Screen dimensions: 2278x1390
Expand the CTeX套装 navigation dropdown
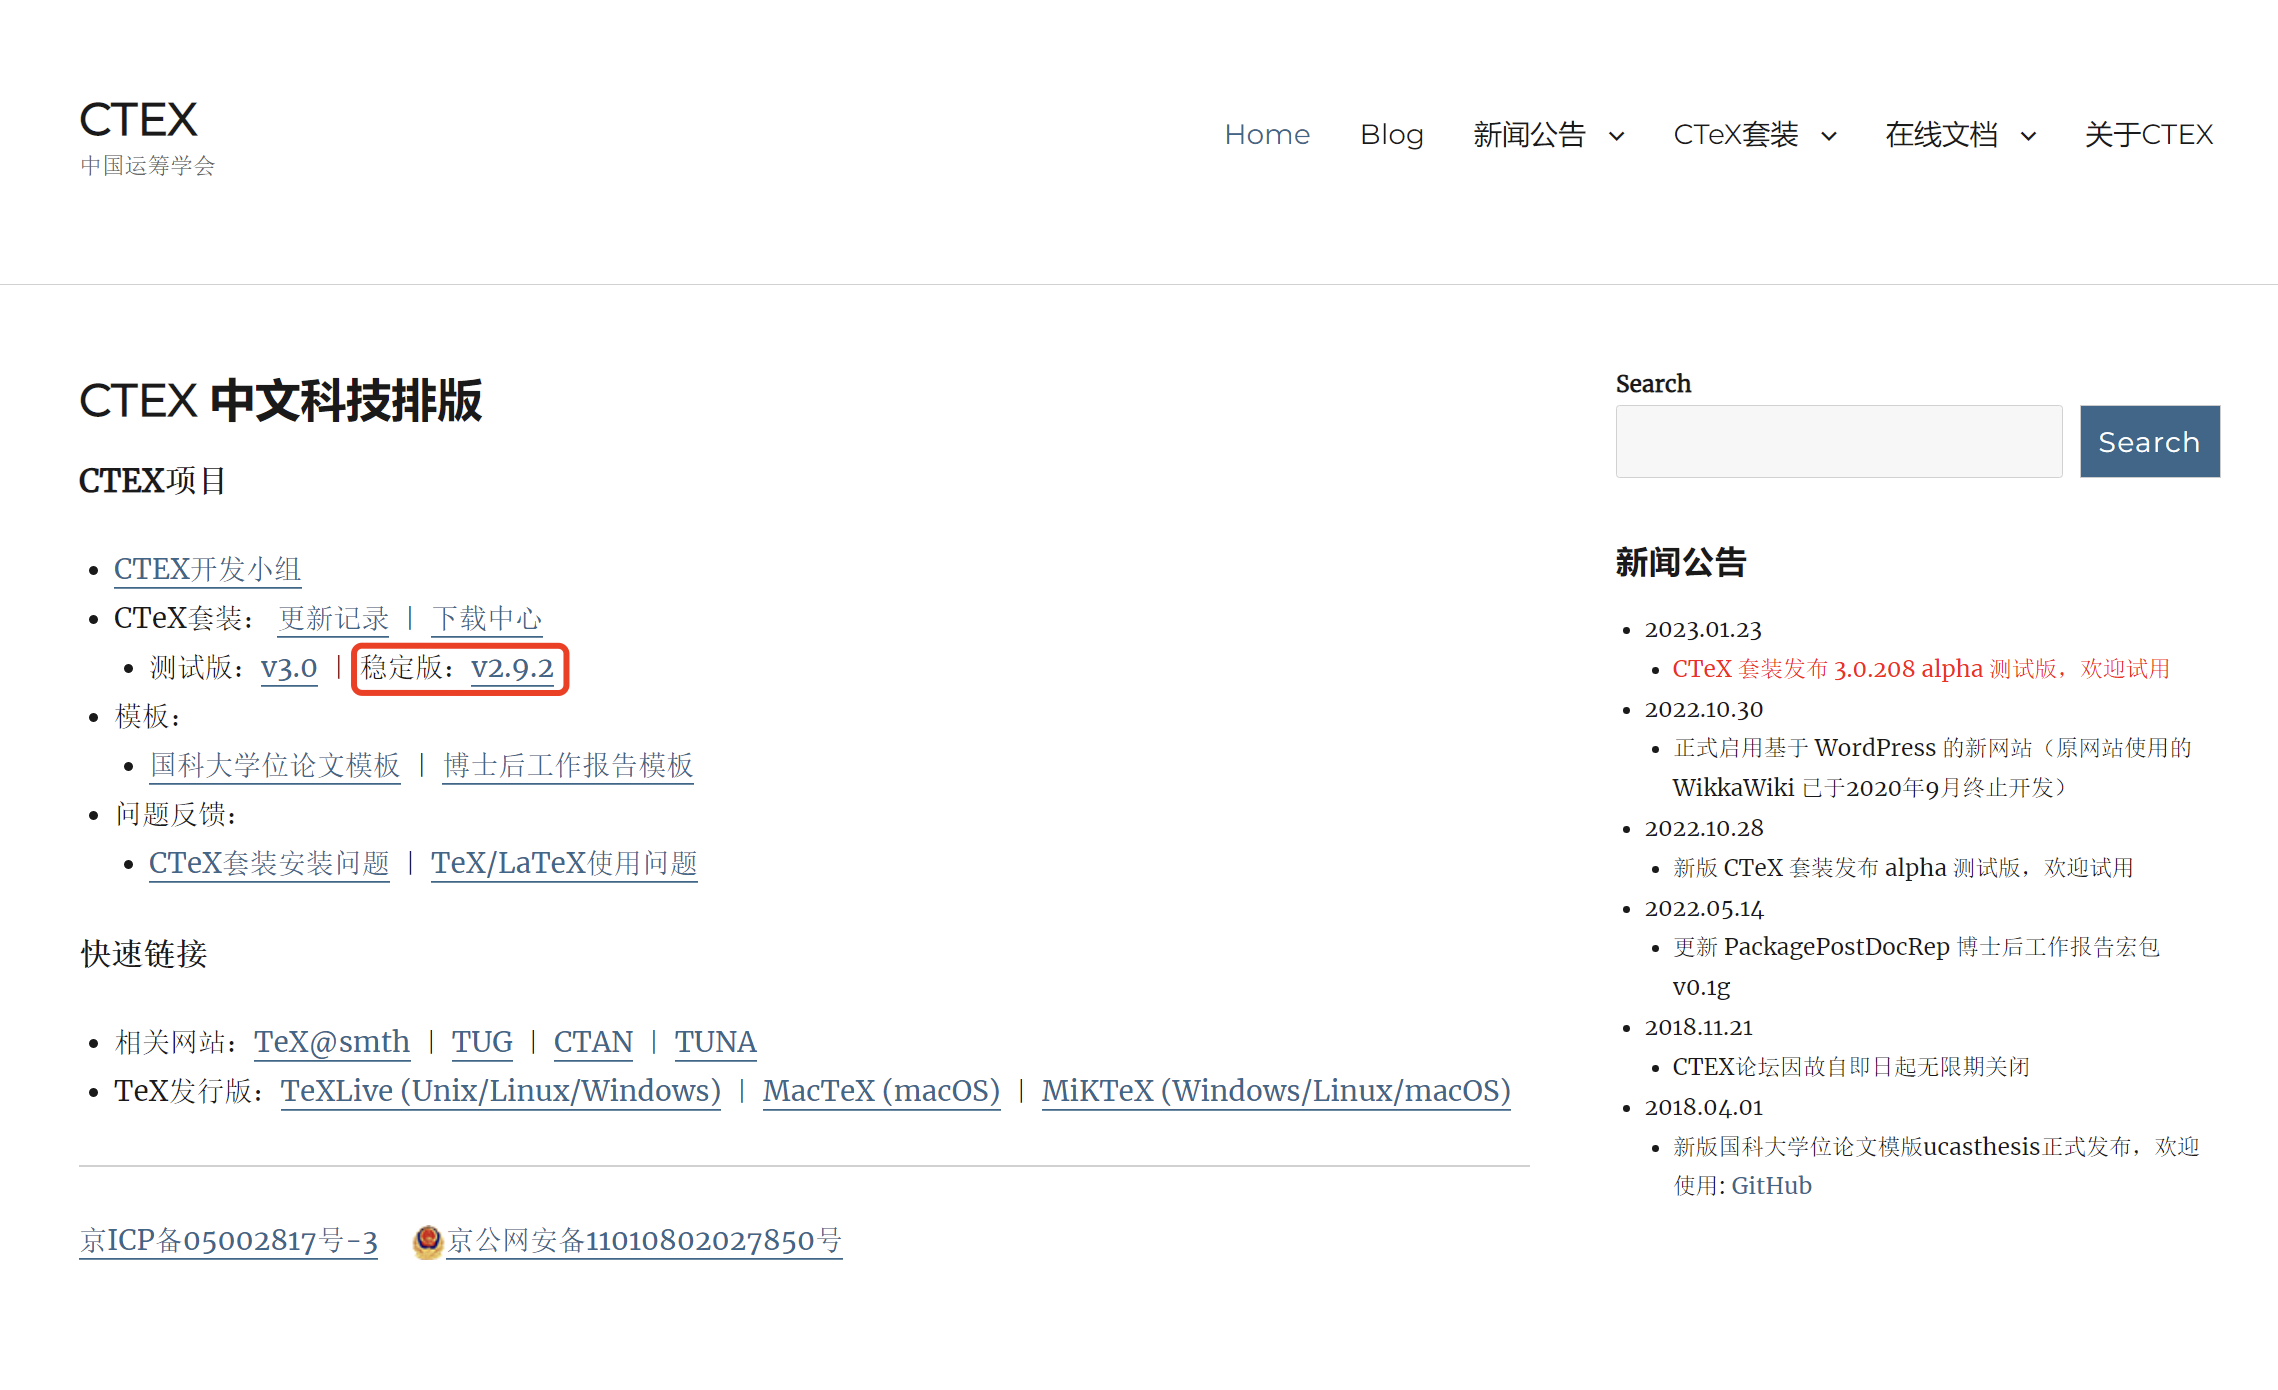point(1754,134)
